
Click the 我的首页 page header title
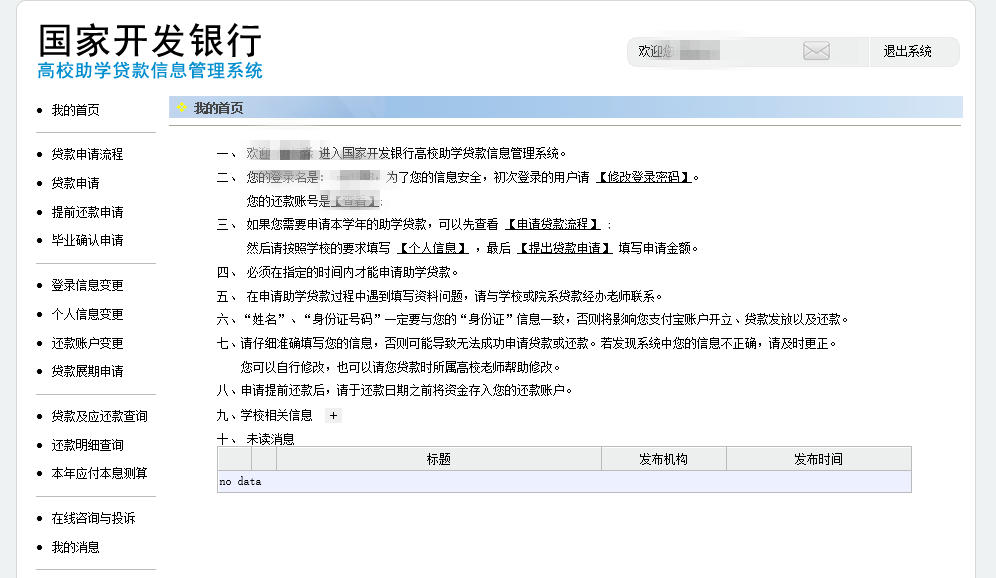pyautogui.click(x=219, y=108)
